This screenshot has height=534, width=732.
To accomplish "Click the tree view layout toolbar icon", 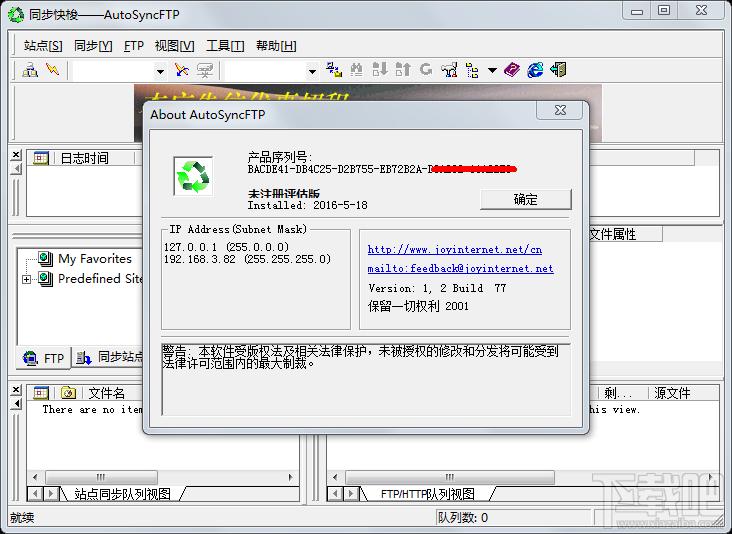I will point(472,70).
